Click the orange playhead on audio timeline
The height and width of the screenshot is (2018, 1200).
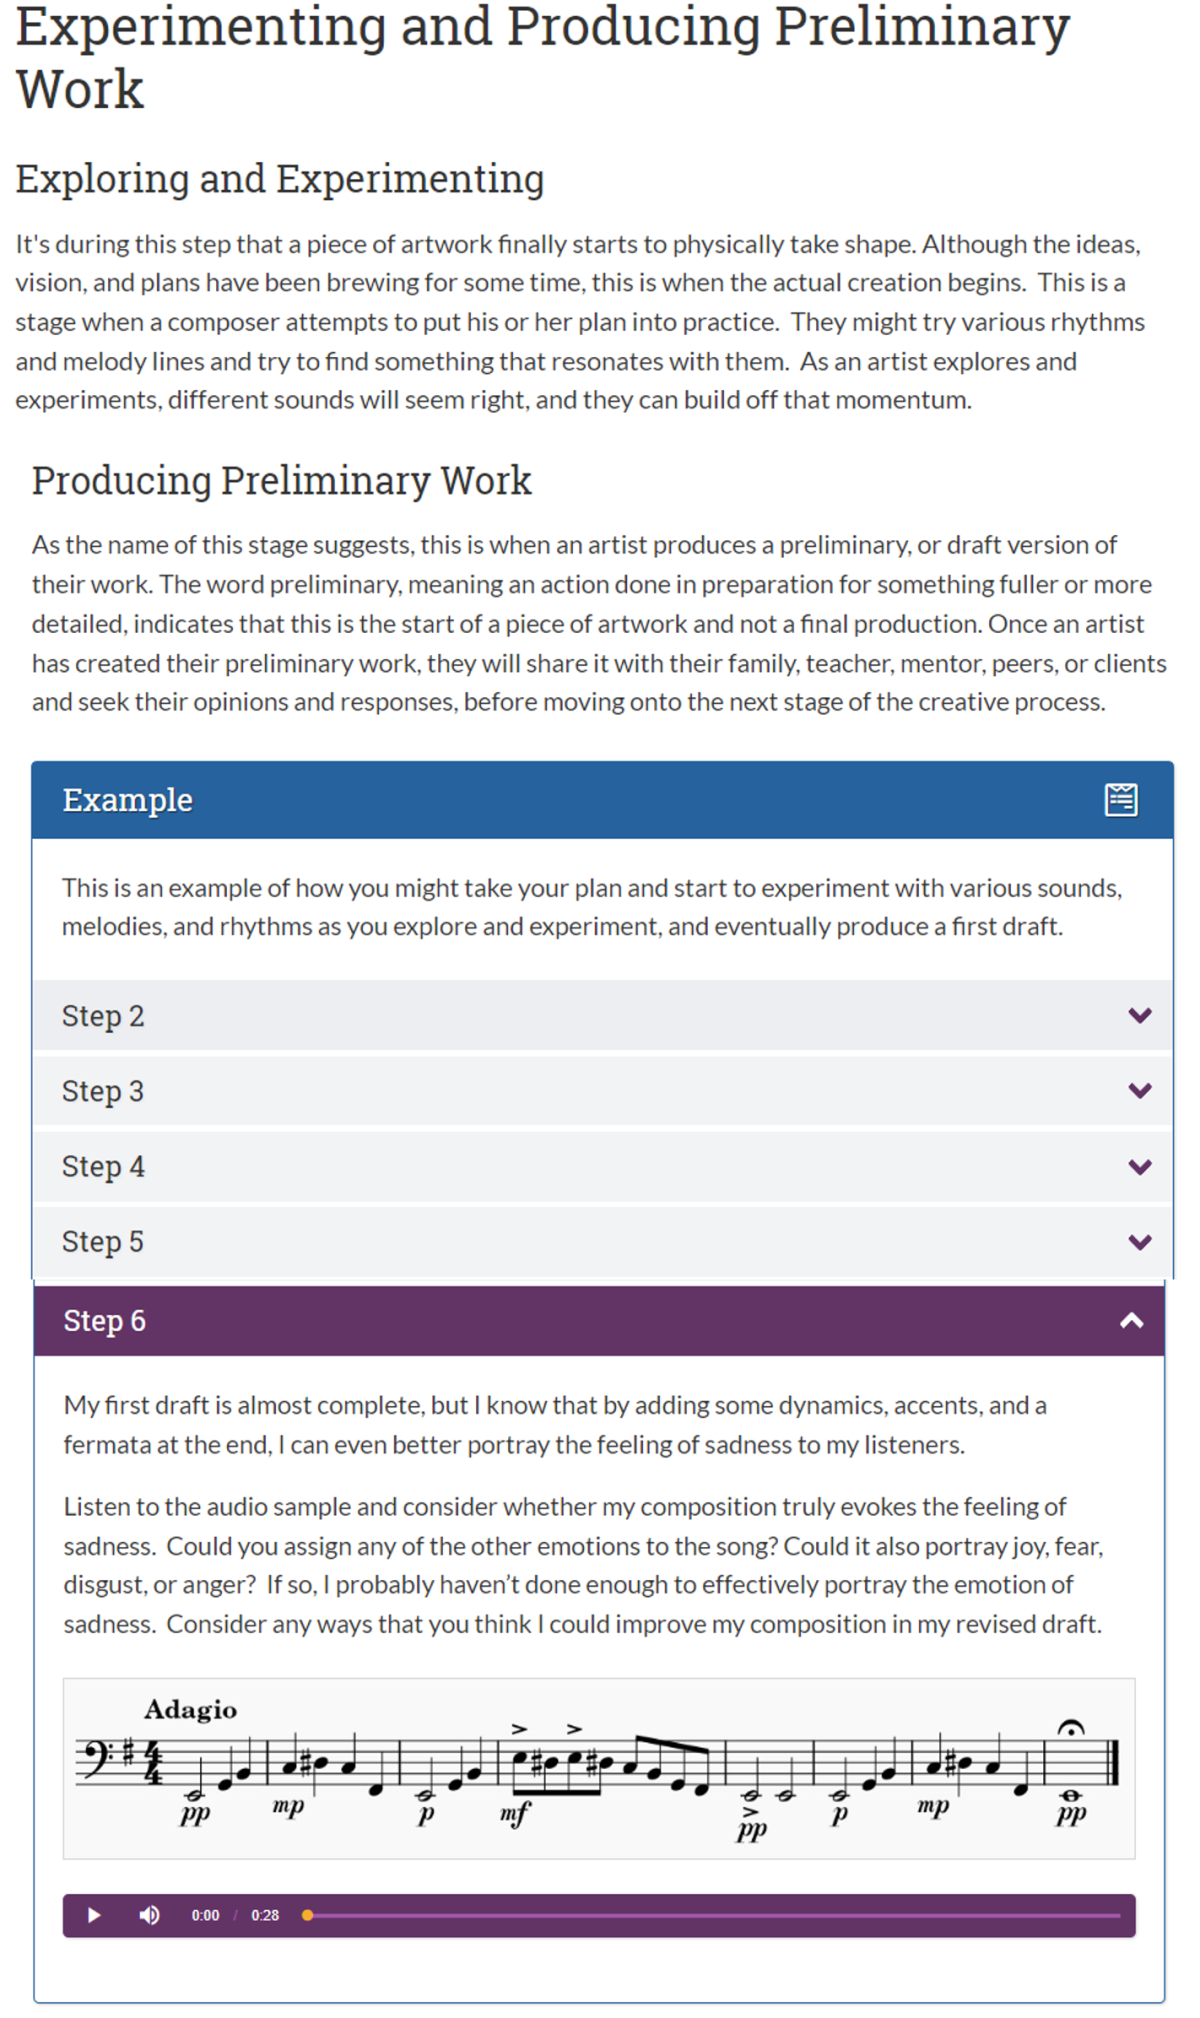point(308,1915)
